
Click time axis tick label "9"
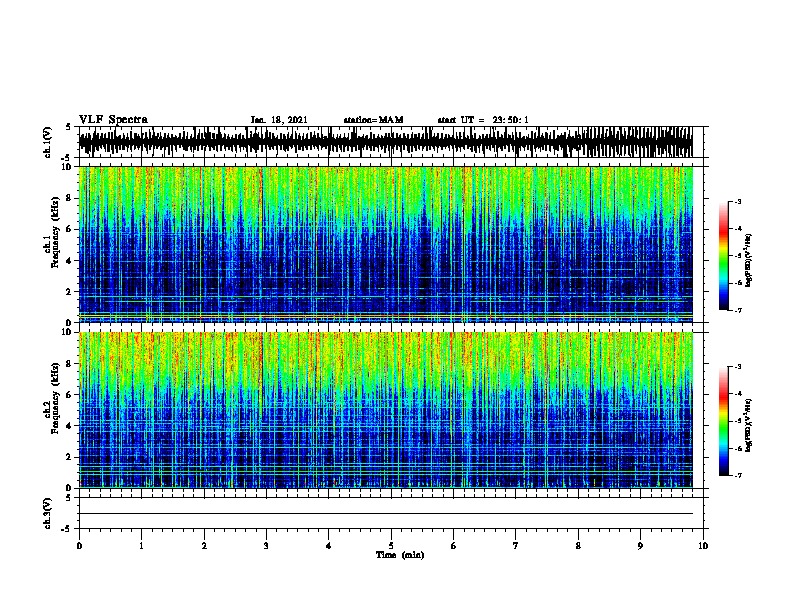[x=640, y=546]
